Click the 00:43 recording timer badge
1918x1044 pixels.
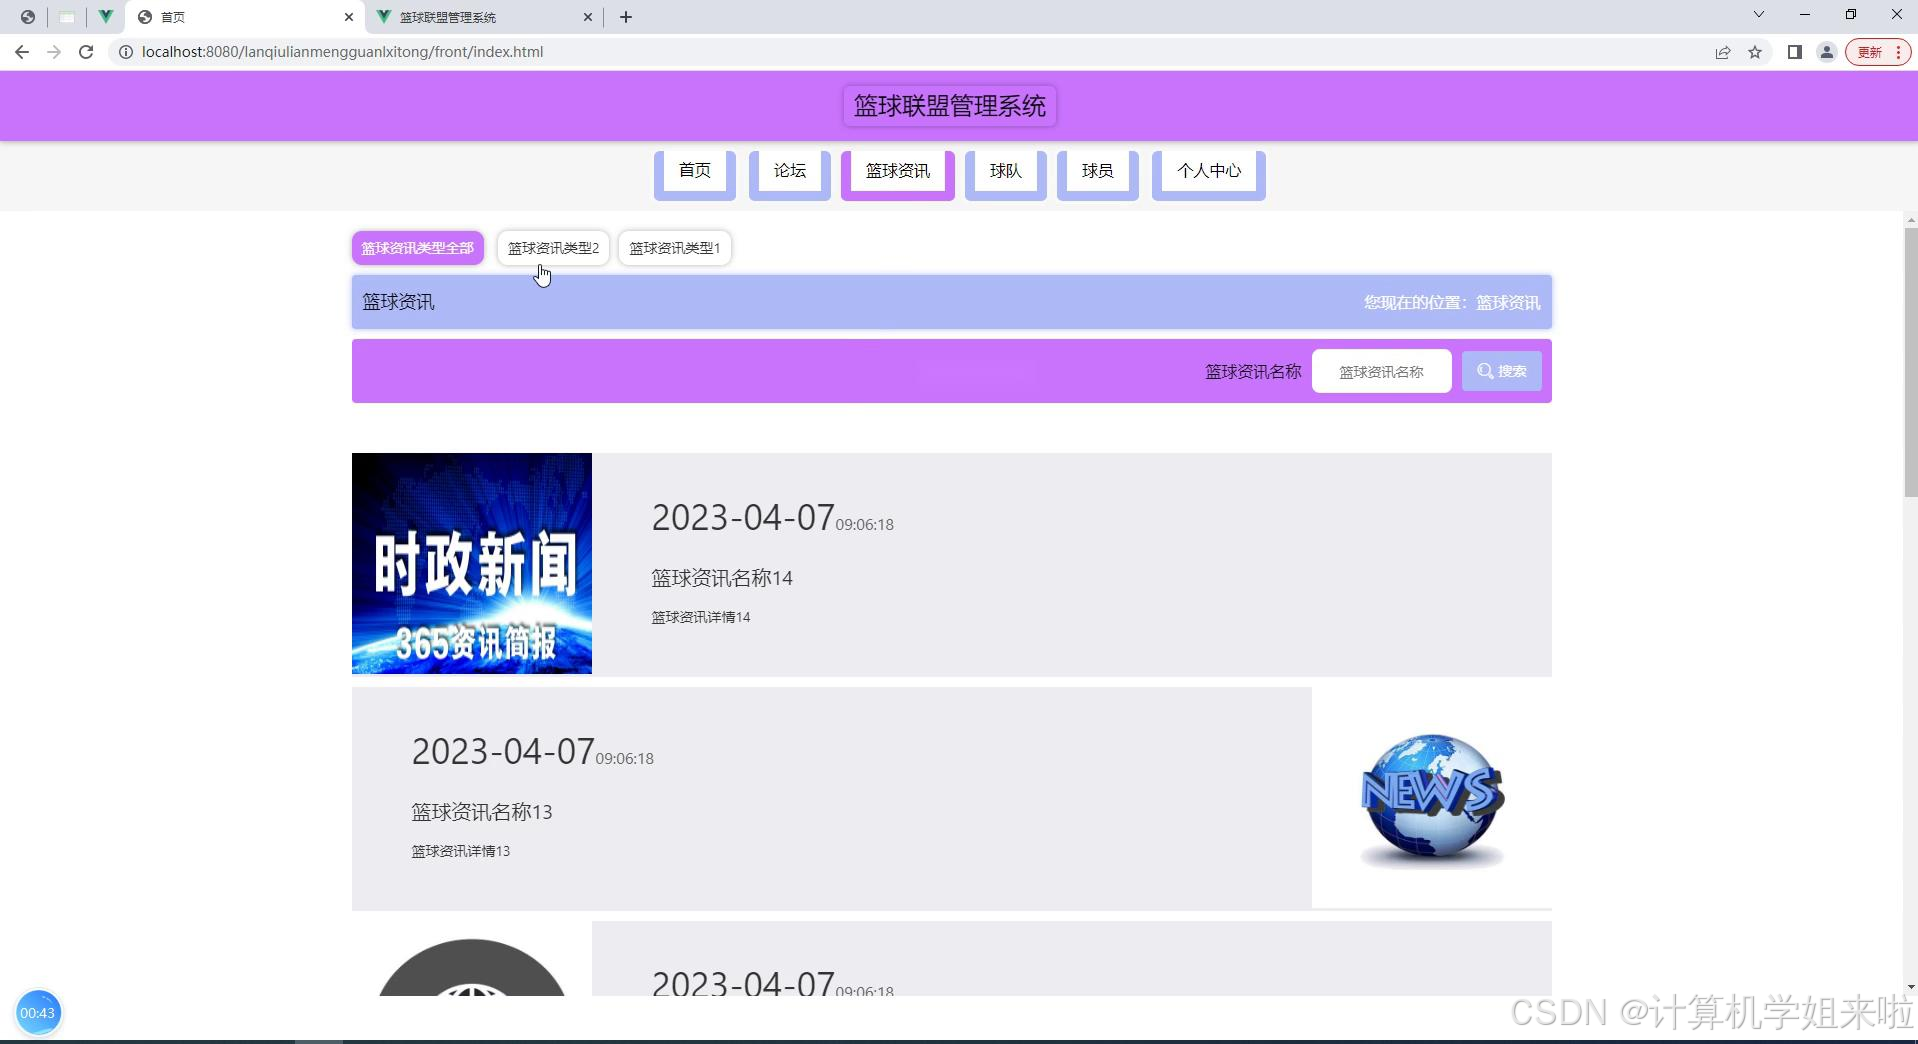point(38,1013)
